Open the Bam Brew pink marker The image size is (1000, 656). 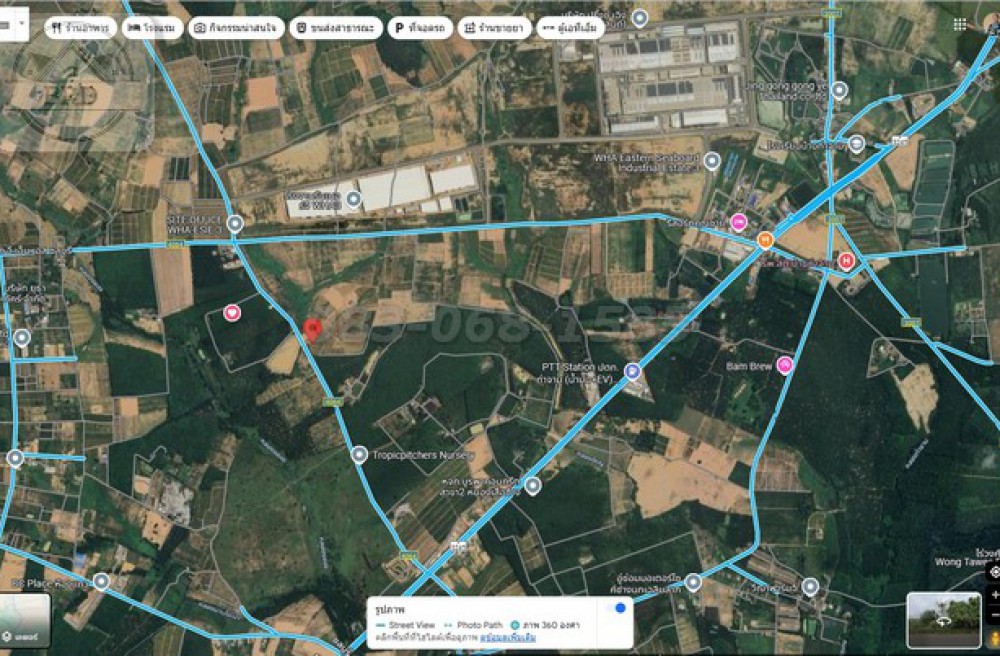pyautogui.click(x=784, y=365)
